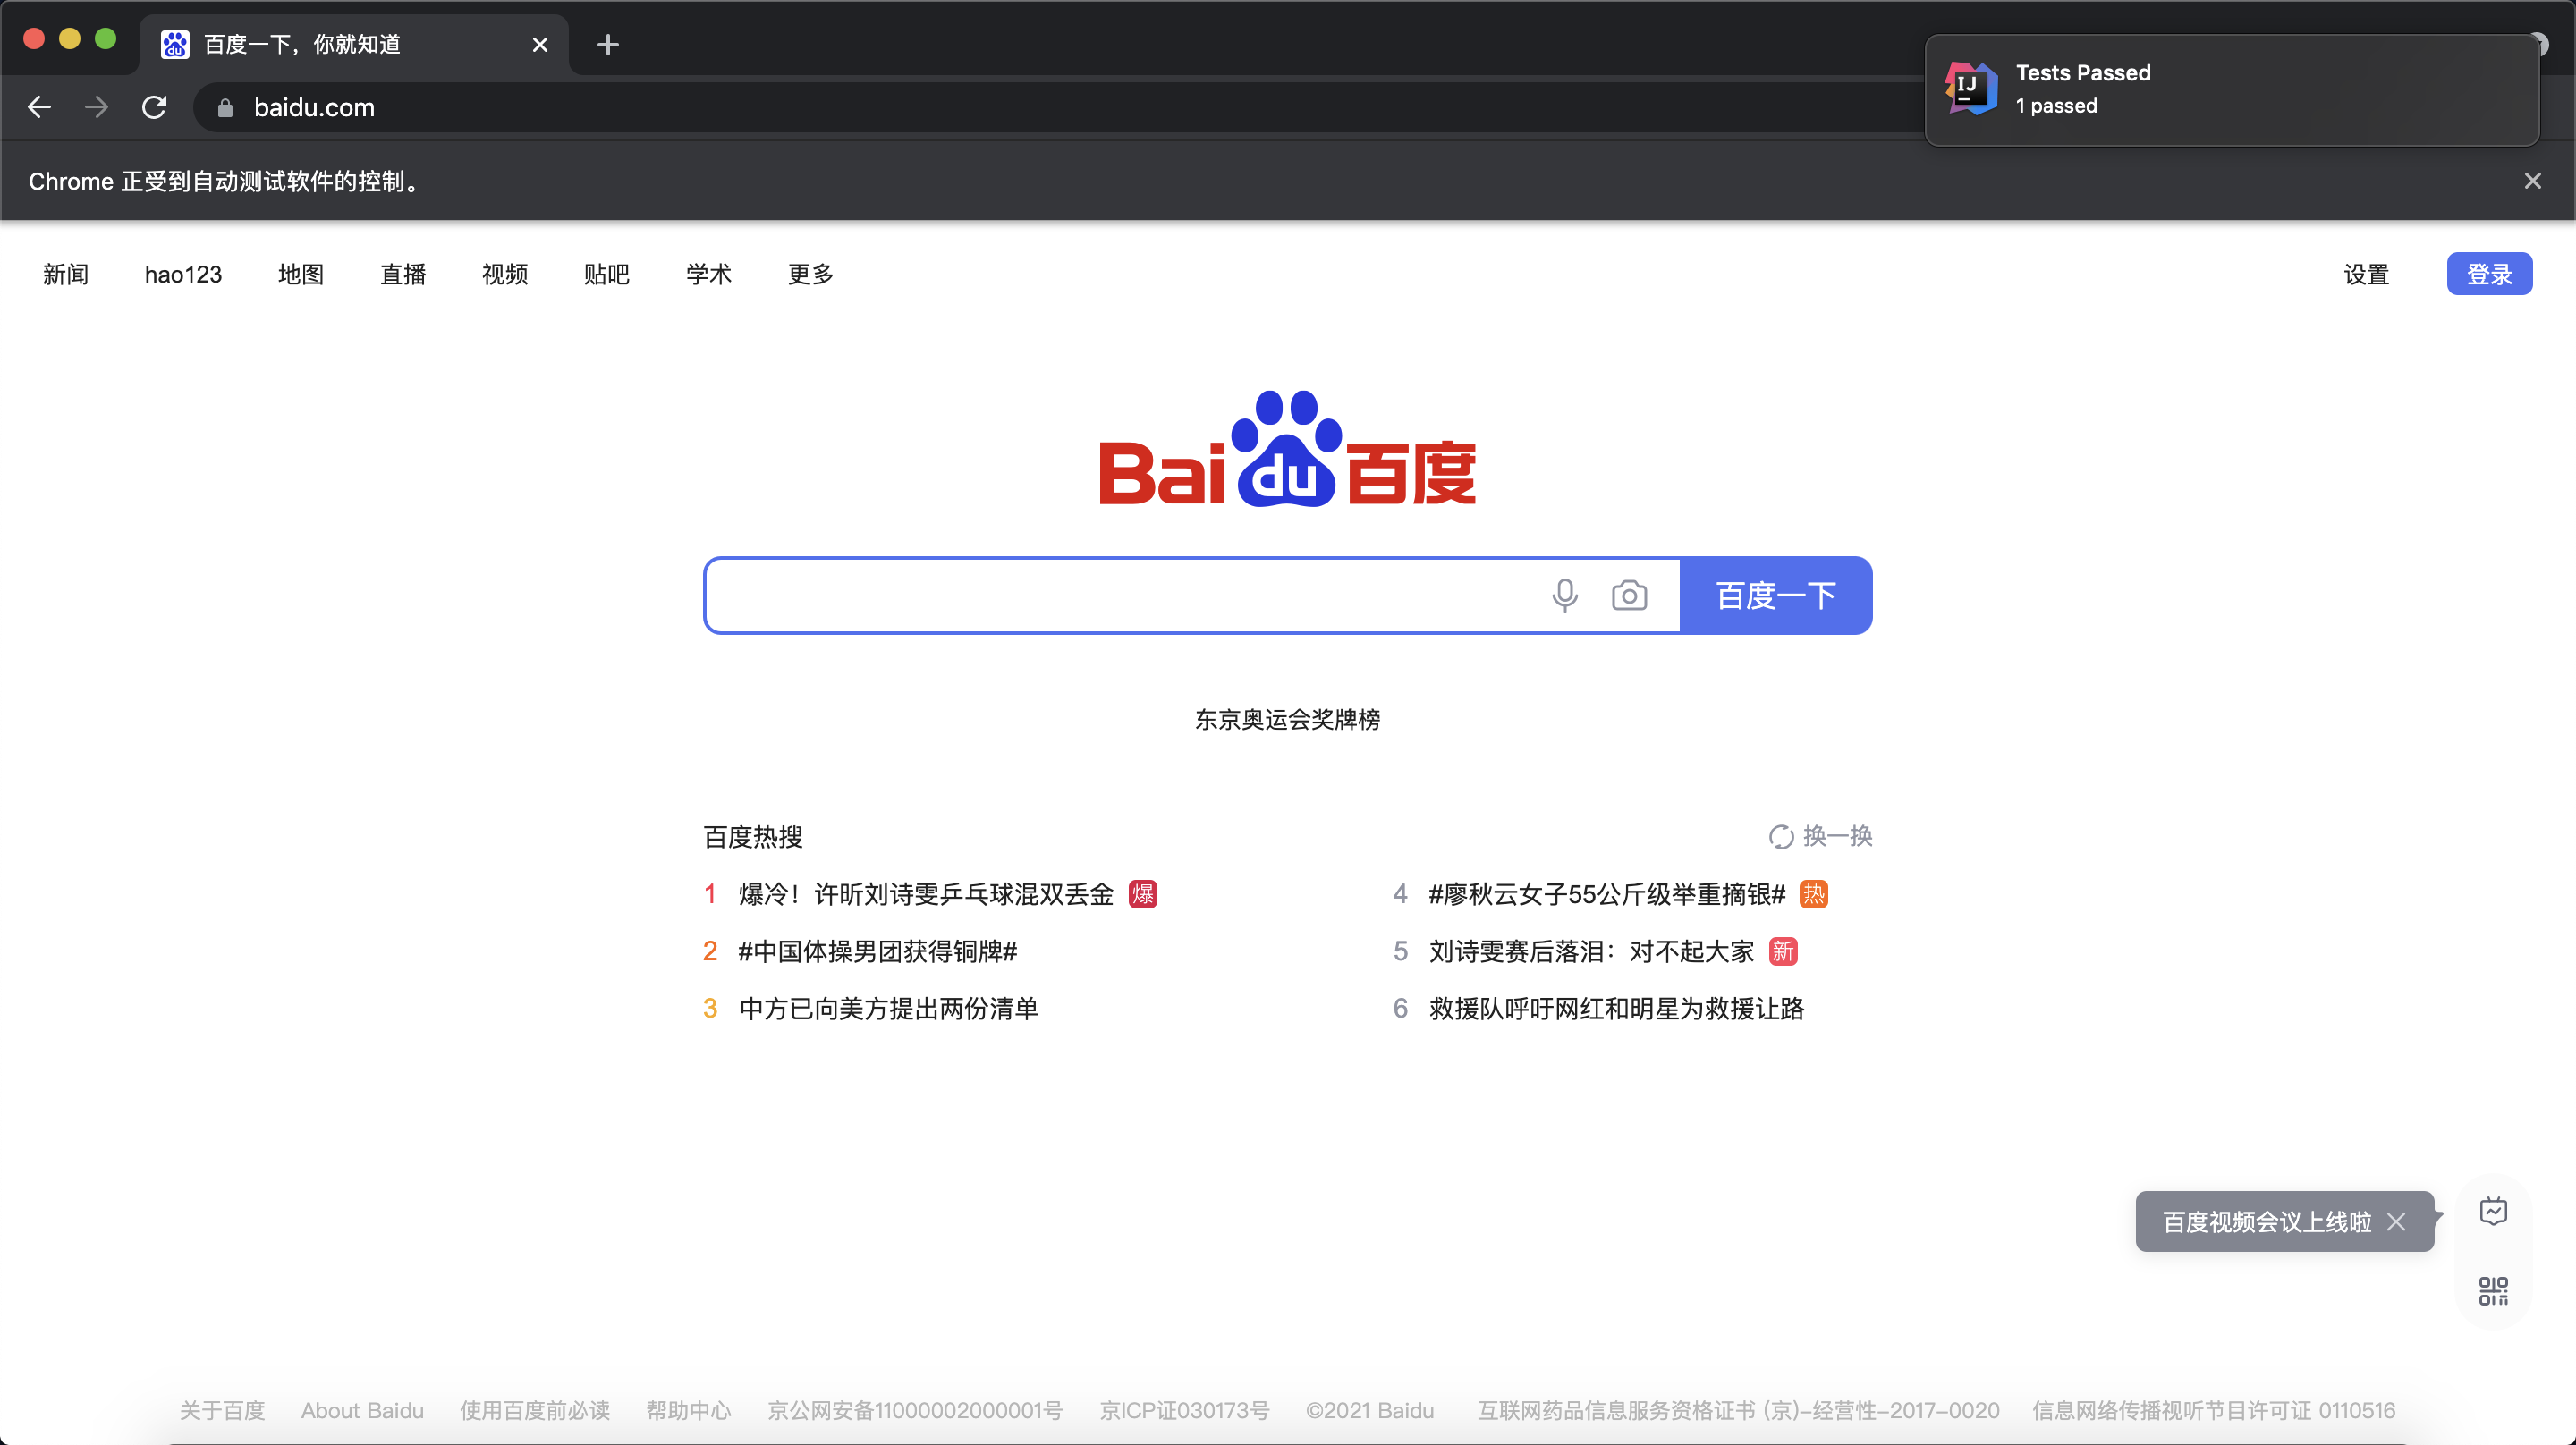
Task: Click the QR code icon
Action: [2493, 1290]
